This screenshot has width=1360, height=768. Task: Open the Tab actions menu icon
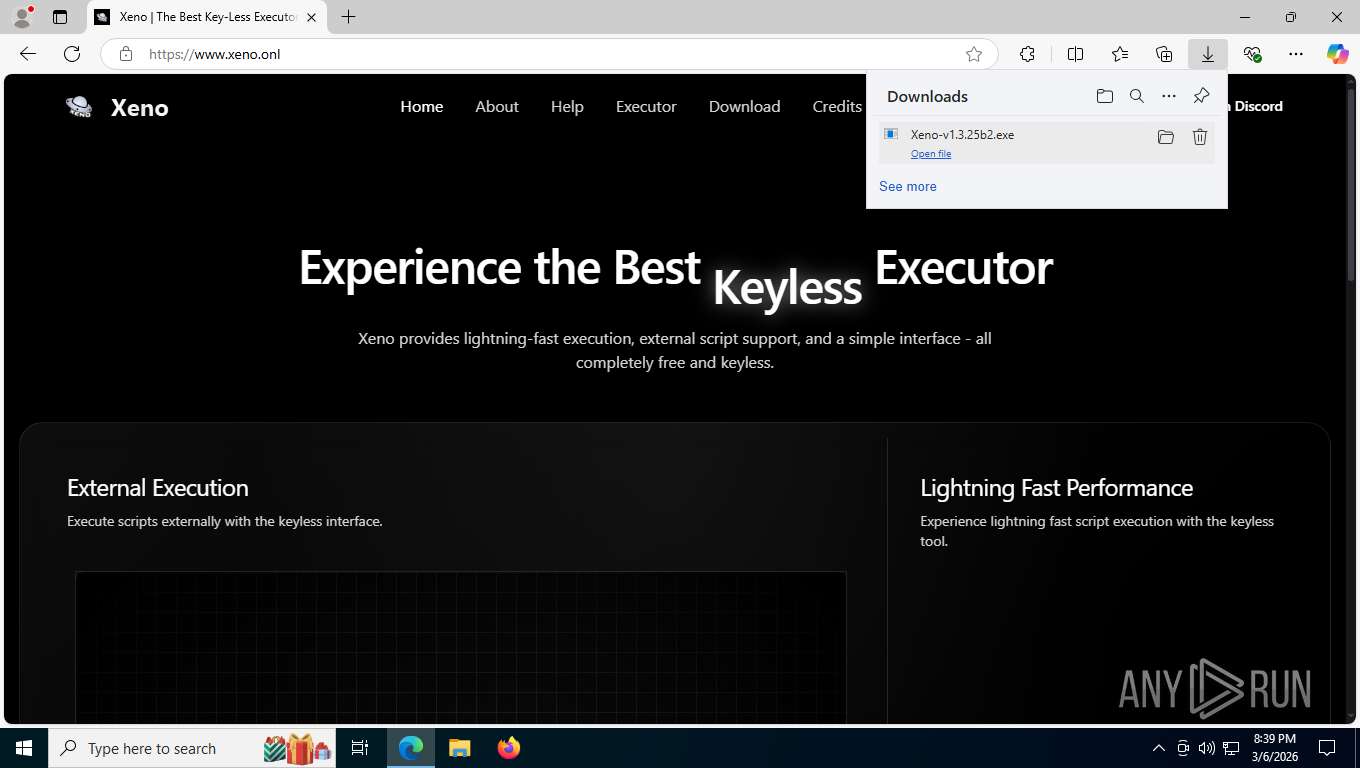60,17
